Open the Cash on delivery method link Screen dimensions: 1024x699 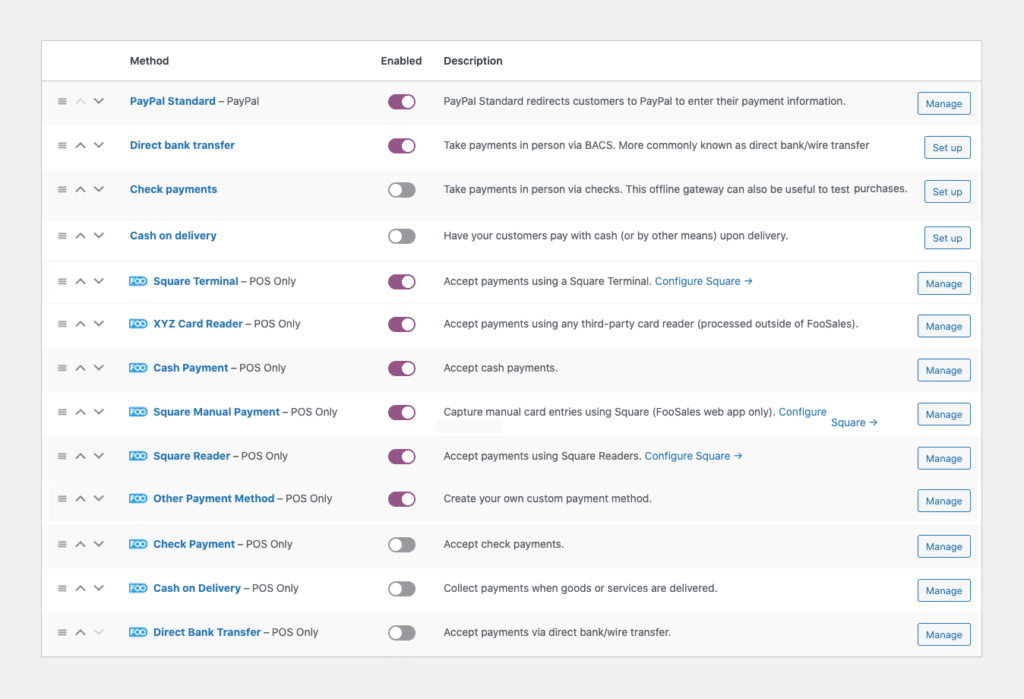173,236
